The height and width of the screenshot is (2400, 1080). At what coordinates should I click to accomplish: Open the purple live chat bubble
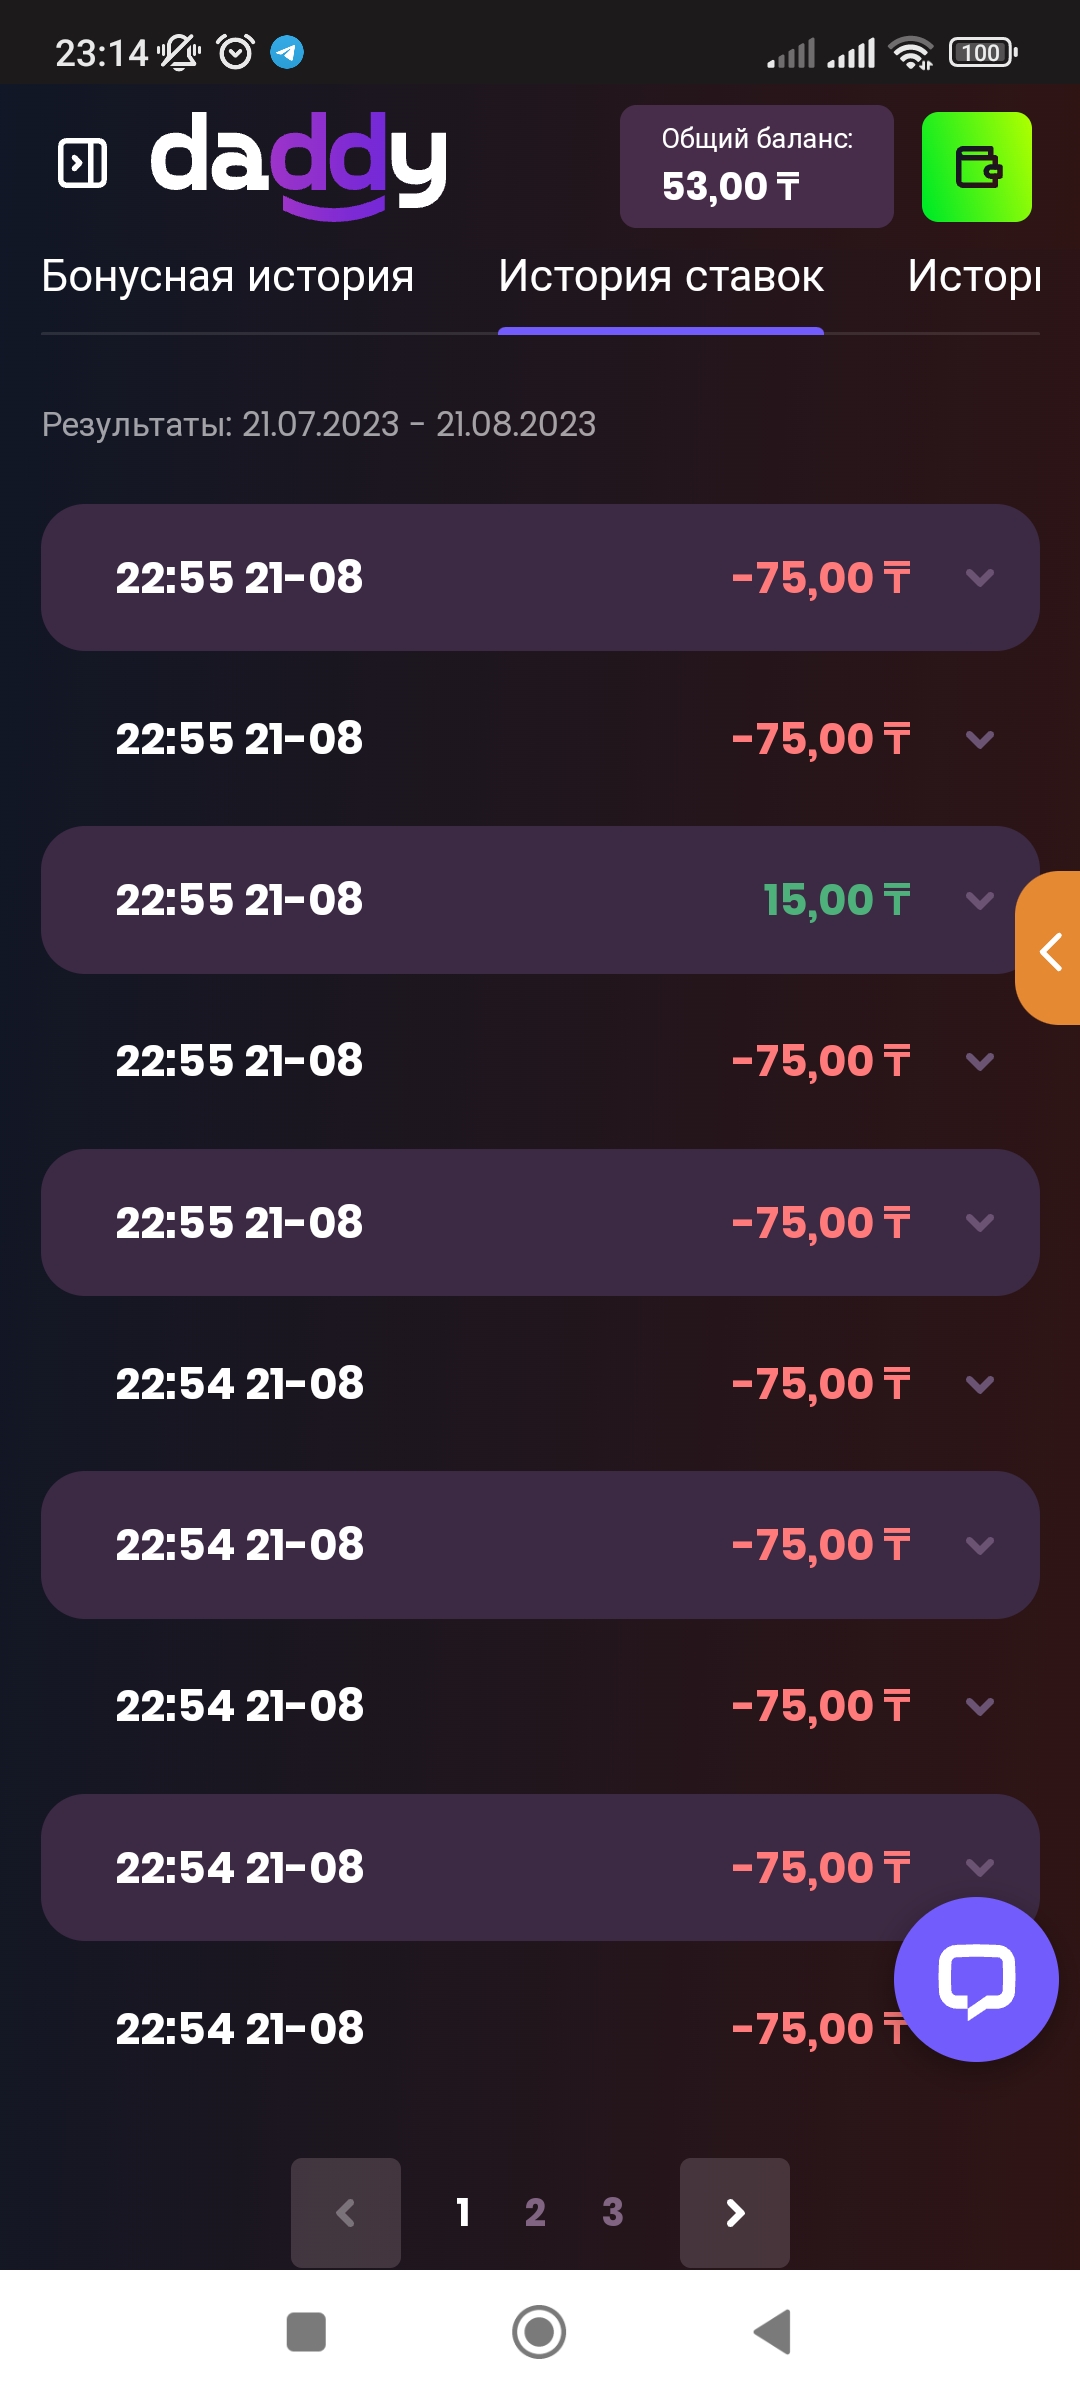tap(975, 1979)
